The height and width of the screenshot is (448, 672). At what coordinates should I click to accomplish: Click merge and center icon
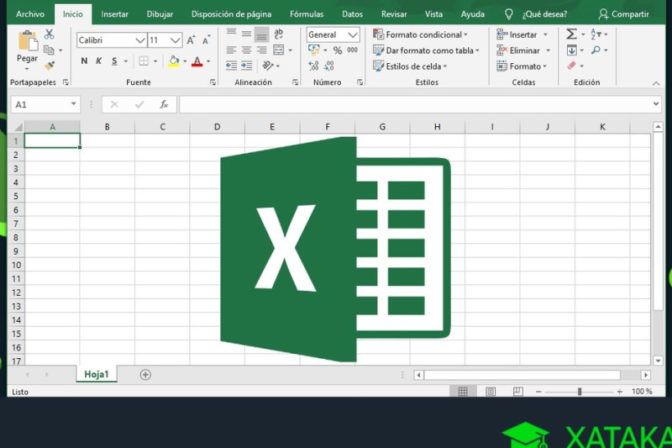(279, 50)
